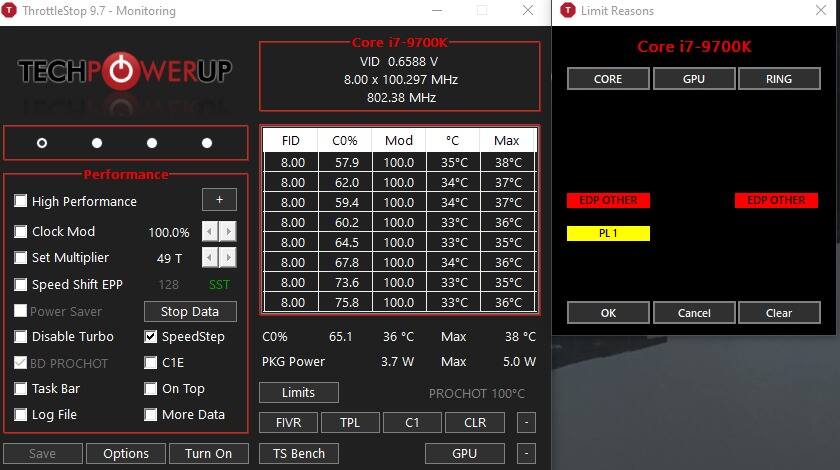
Task: Click the GPU button in the main window
Action: (x=464, y=453)
